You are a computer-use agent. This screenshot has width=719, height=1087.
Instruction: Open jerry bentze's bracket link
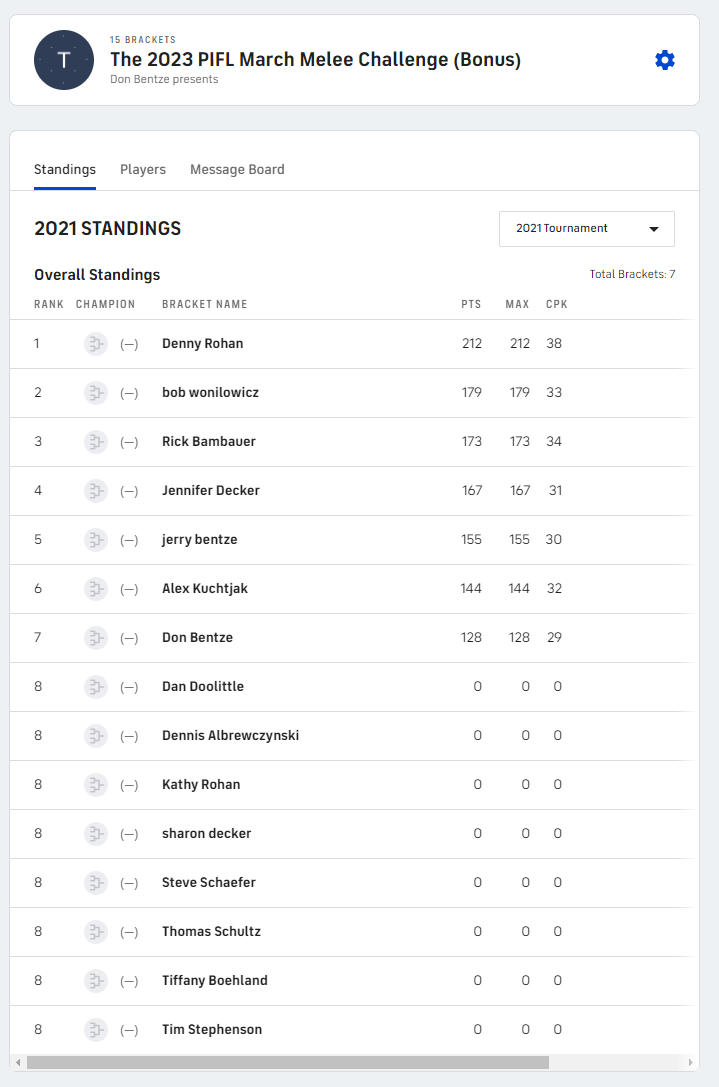pos(199,540)
